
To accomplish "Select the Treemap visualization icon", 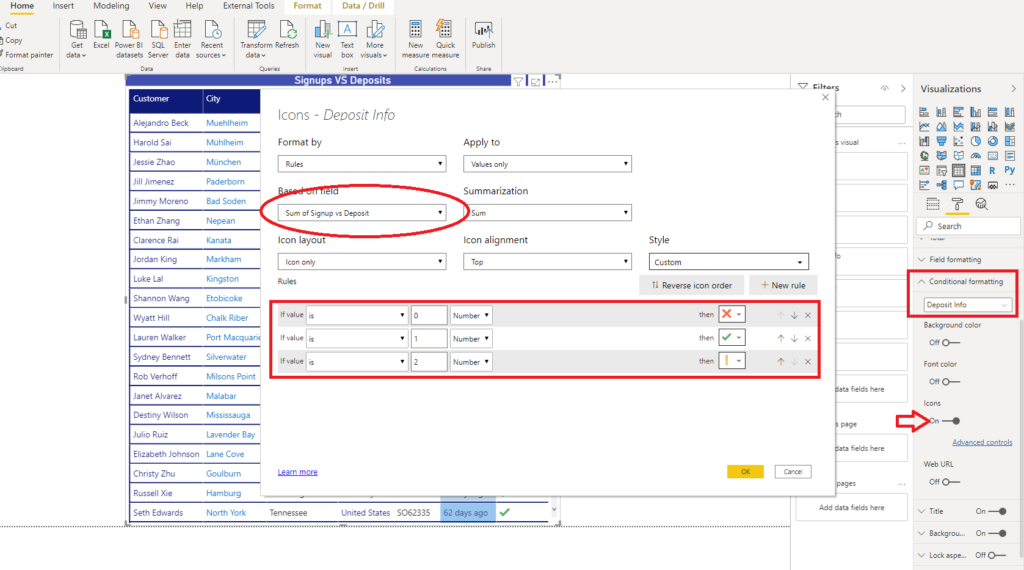I will point(1010,141).
